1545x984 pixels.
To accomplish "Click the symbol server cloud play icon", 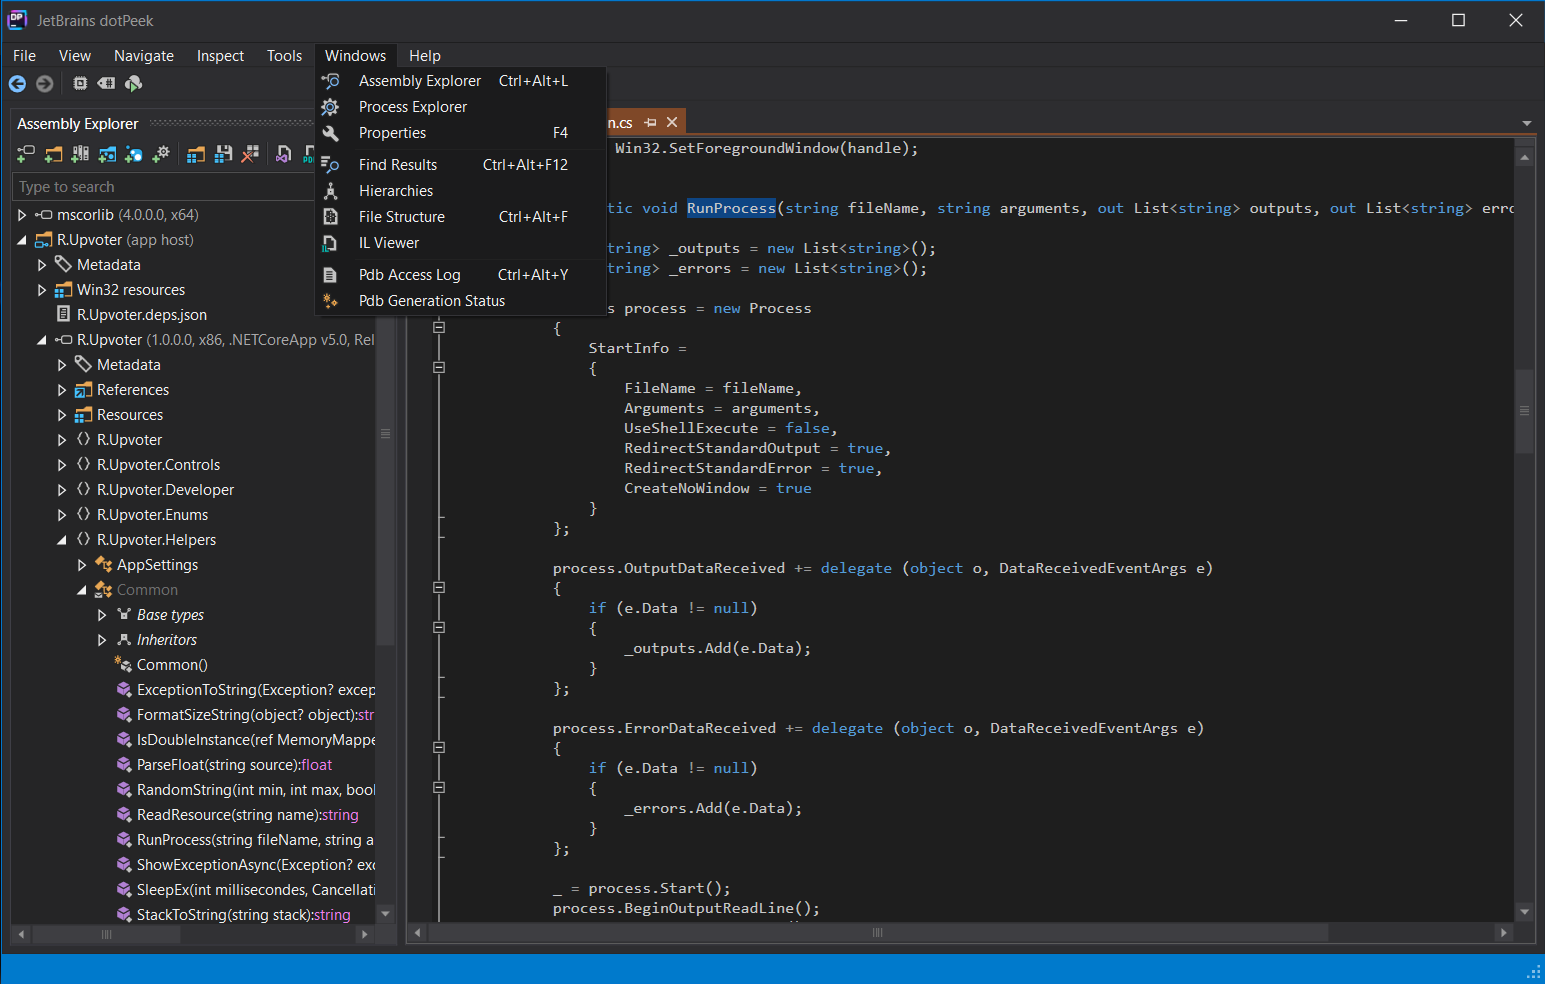I will point(133,84).
